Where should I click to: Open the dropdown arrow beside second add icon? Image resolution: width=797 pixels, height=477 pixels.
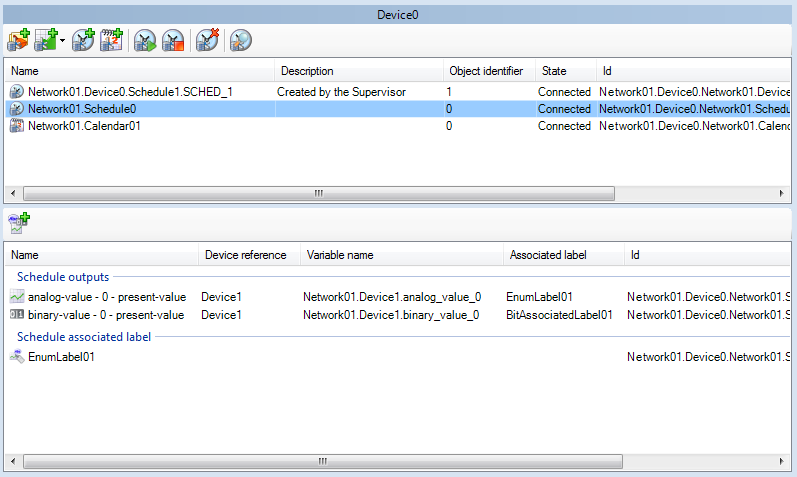coord(62,41)
